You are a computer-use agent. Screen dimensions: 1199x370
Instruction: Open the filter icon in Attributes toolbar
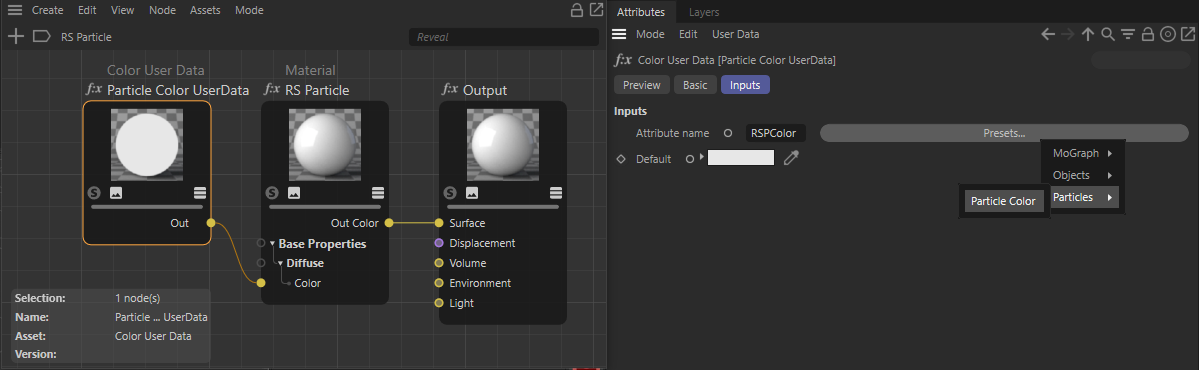[1127, 34]
